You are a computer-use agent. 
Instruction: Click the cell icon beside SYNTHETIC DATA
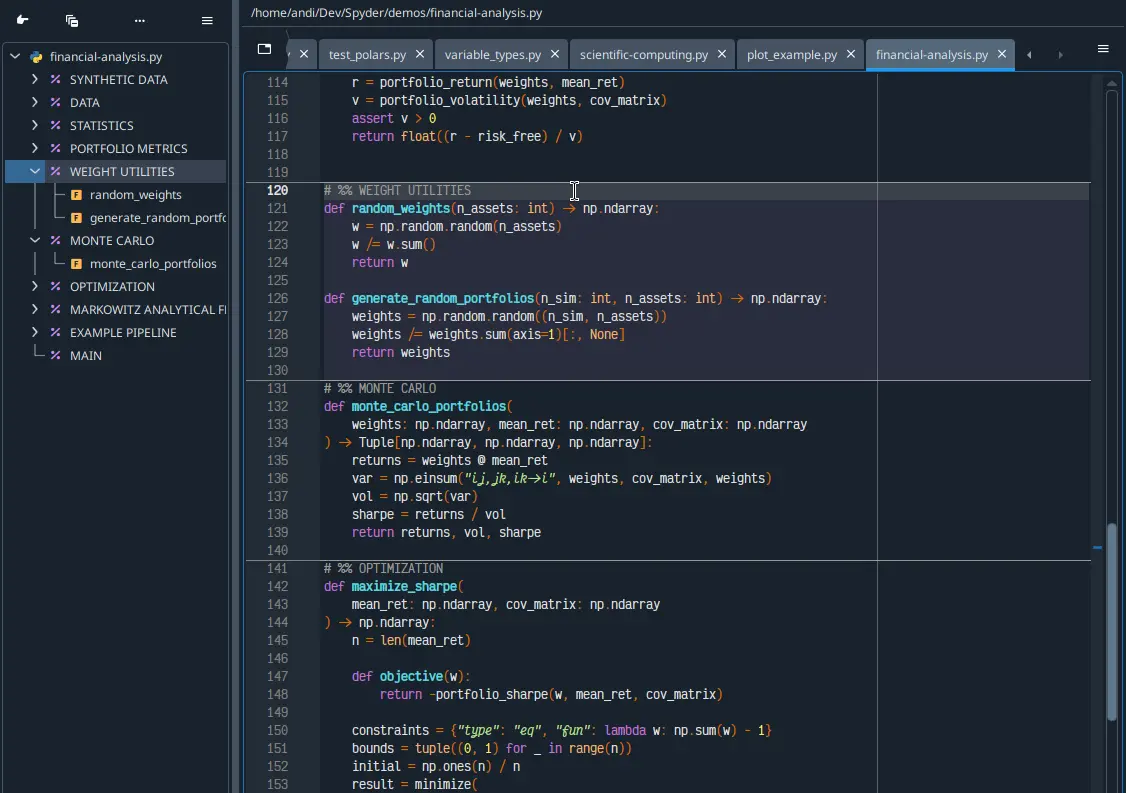pos(55,80)
